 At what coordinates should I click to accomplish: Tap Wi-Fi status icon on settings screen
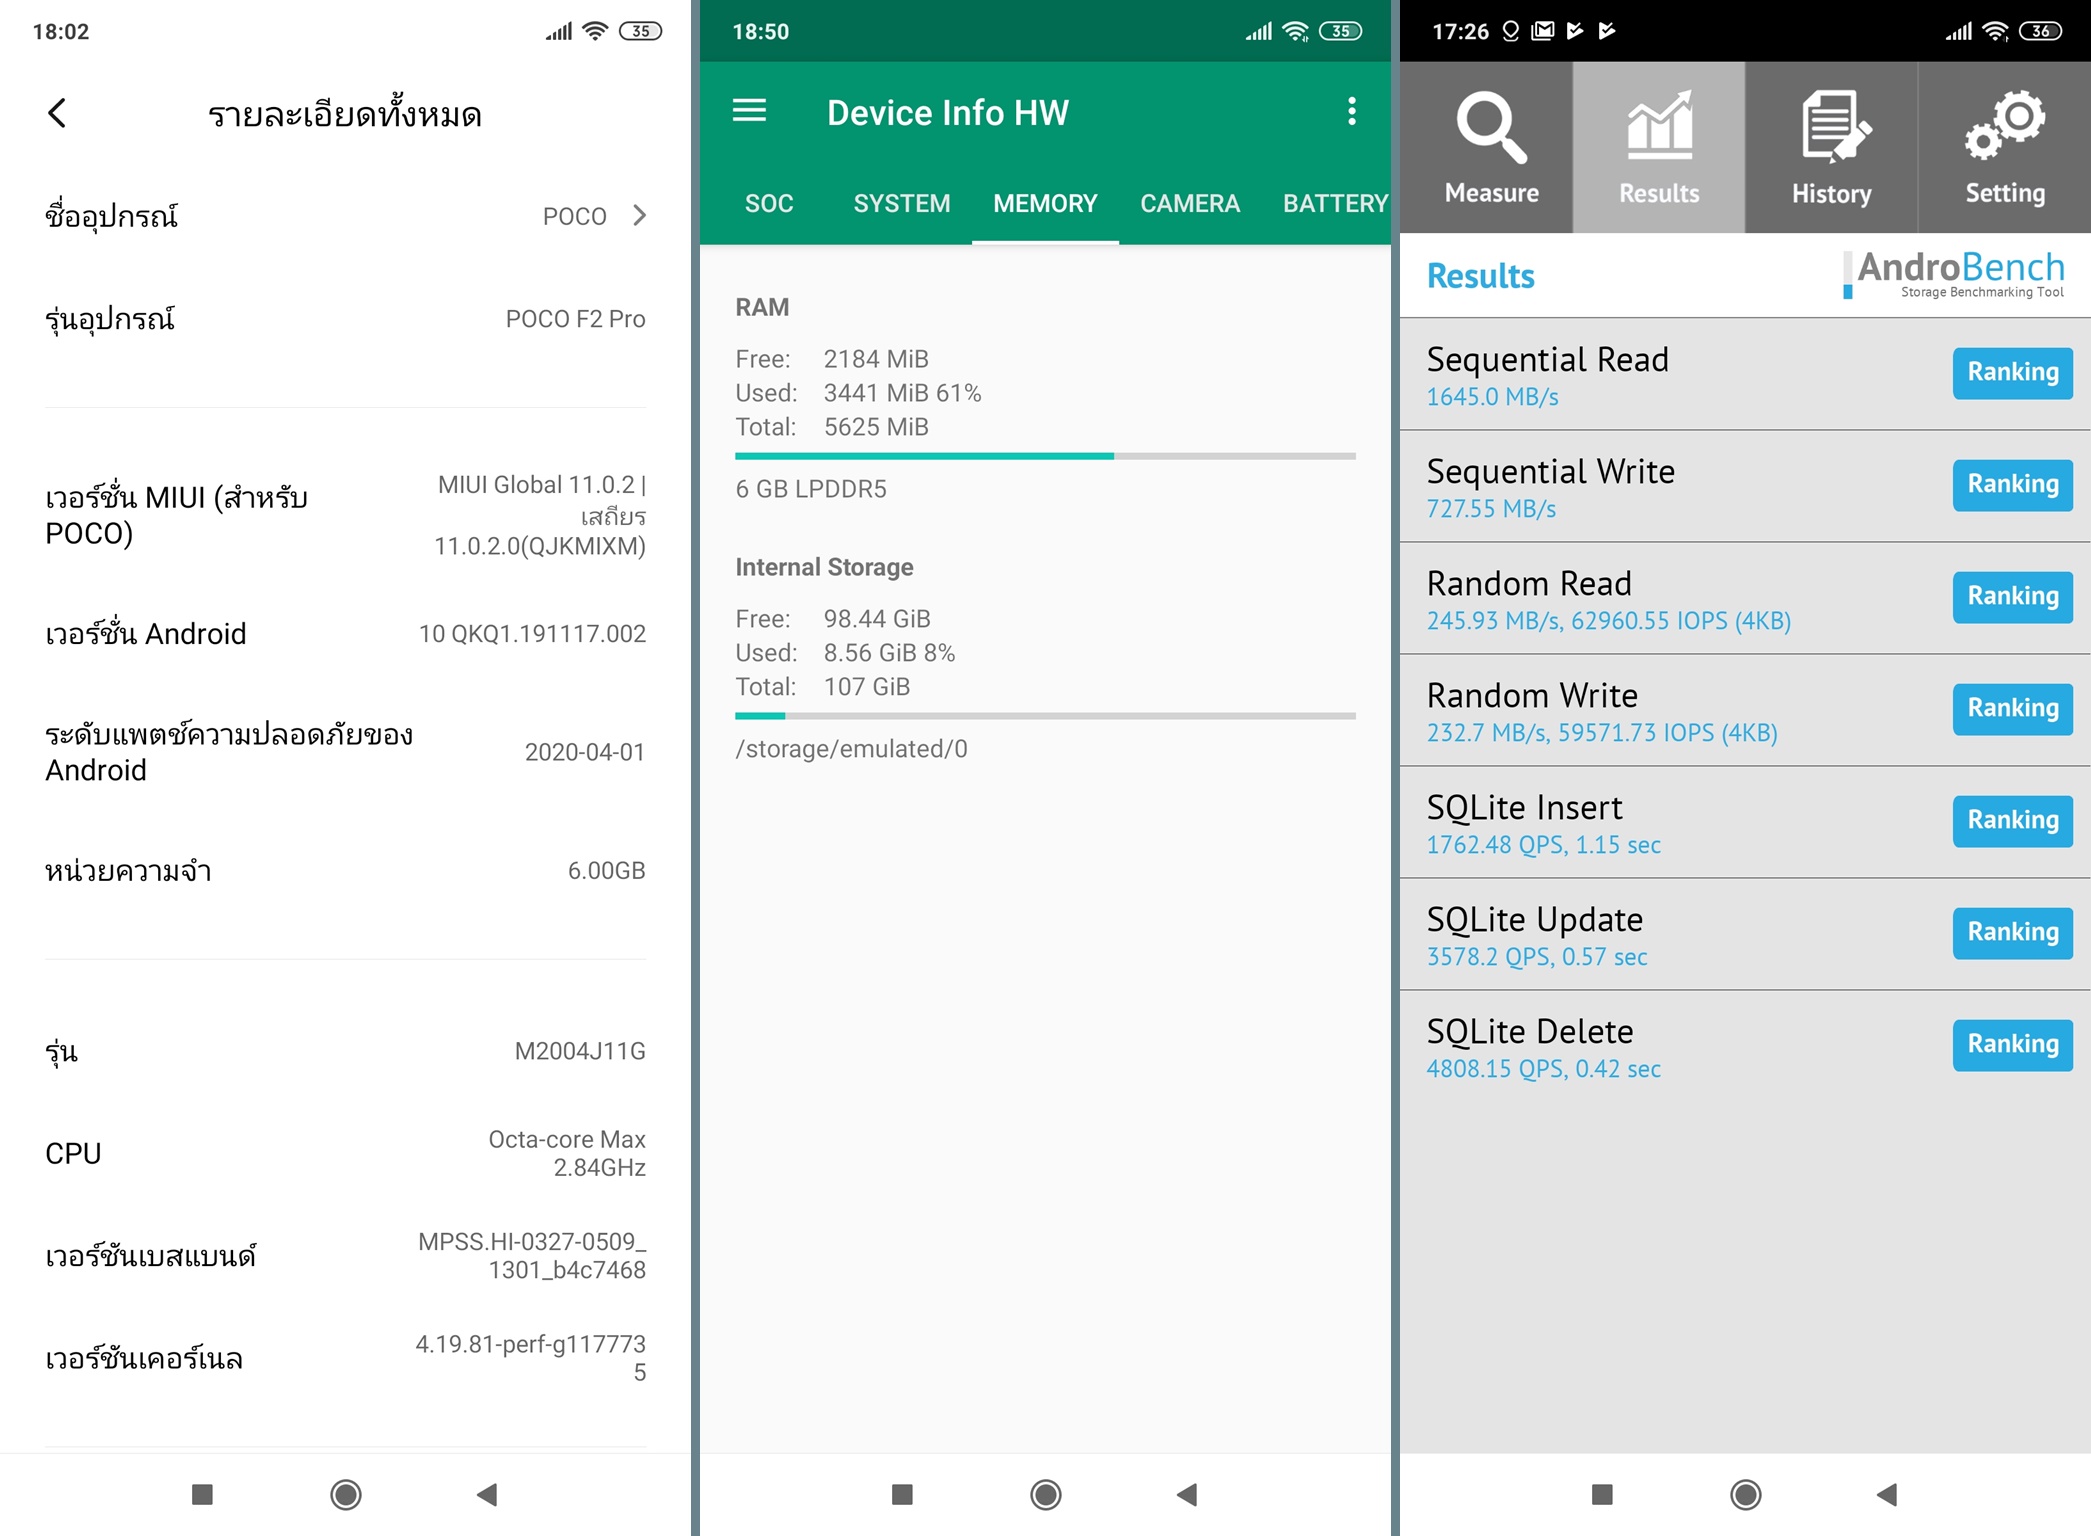[x=595, y=31]
